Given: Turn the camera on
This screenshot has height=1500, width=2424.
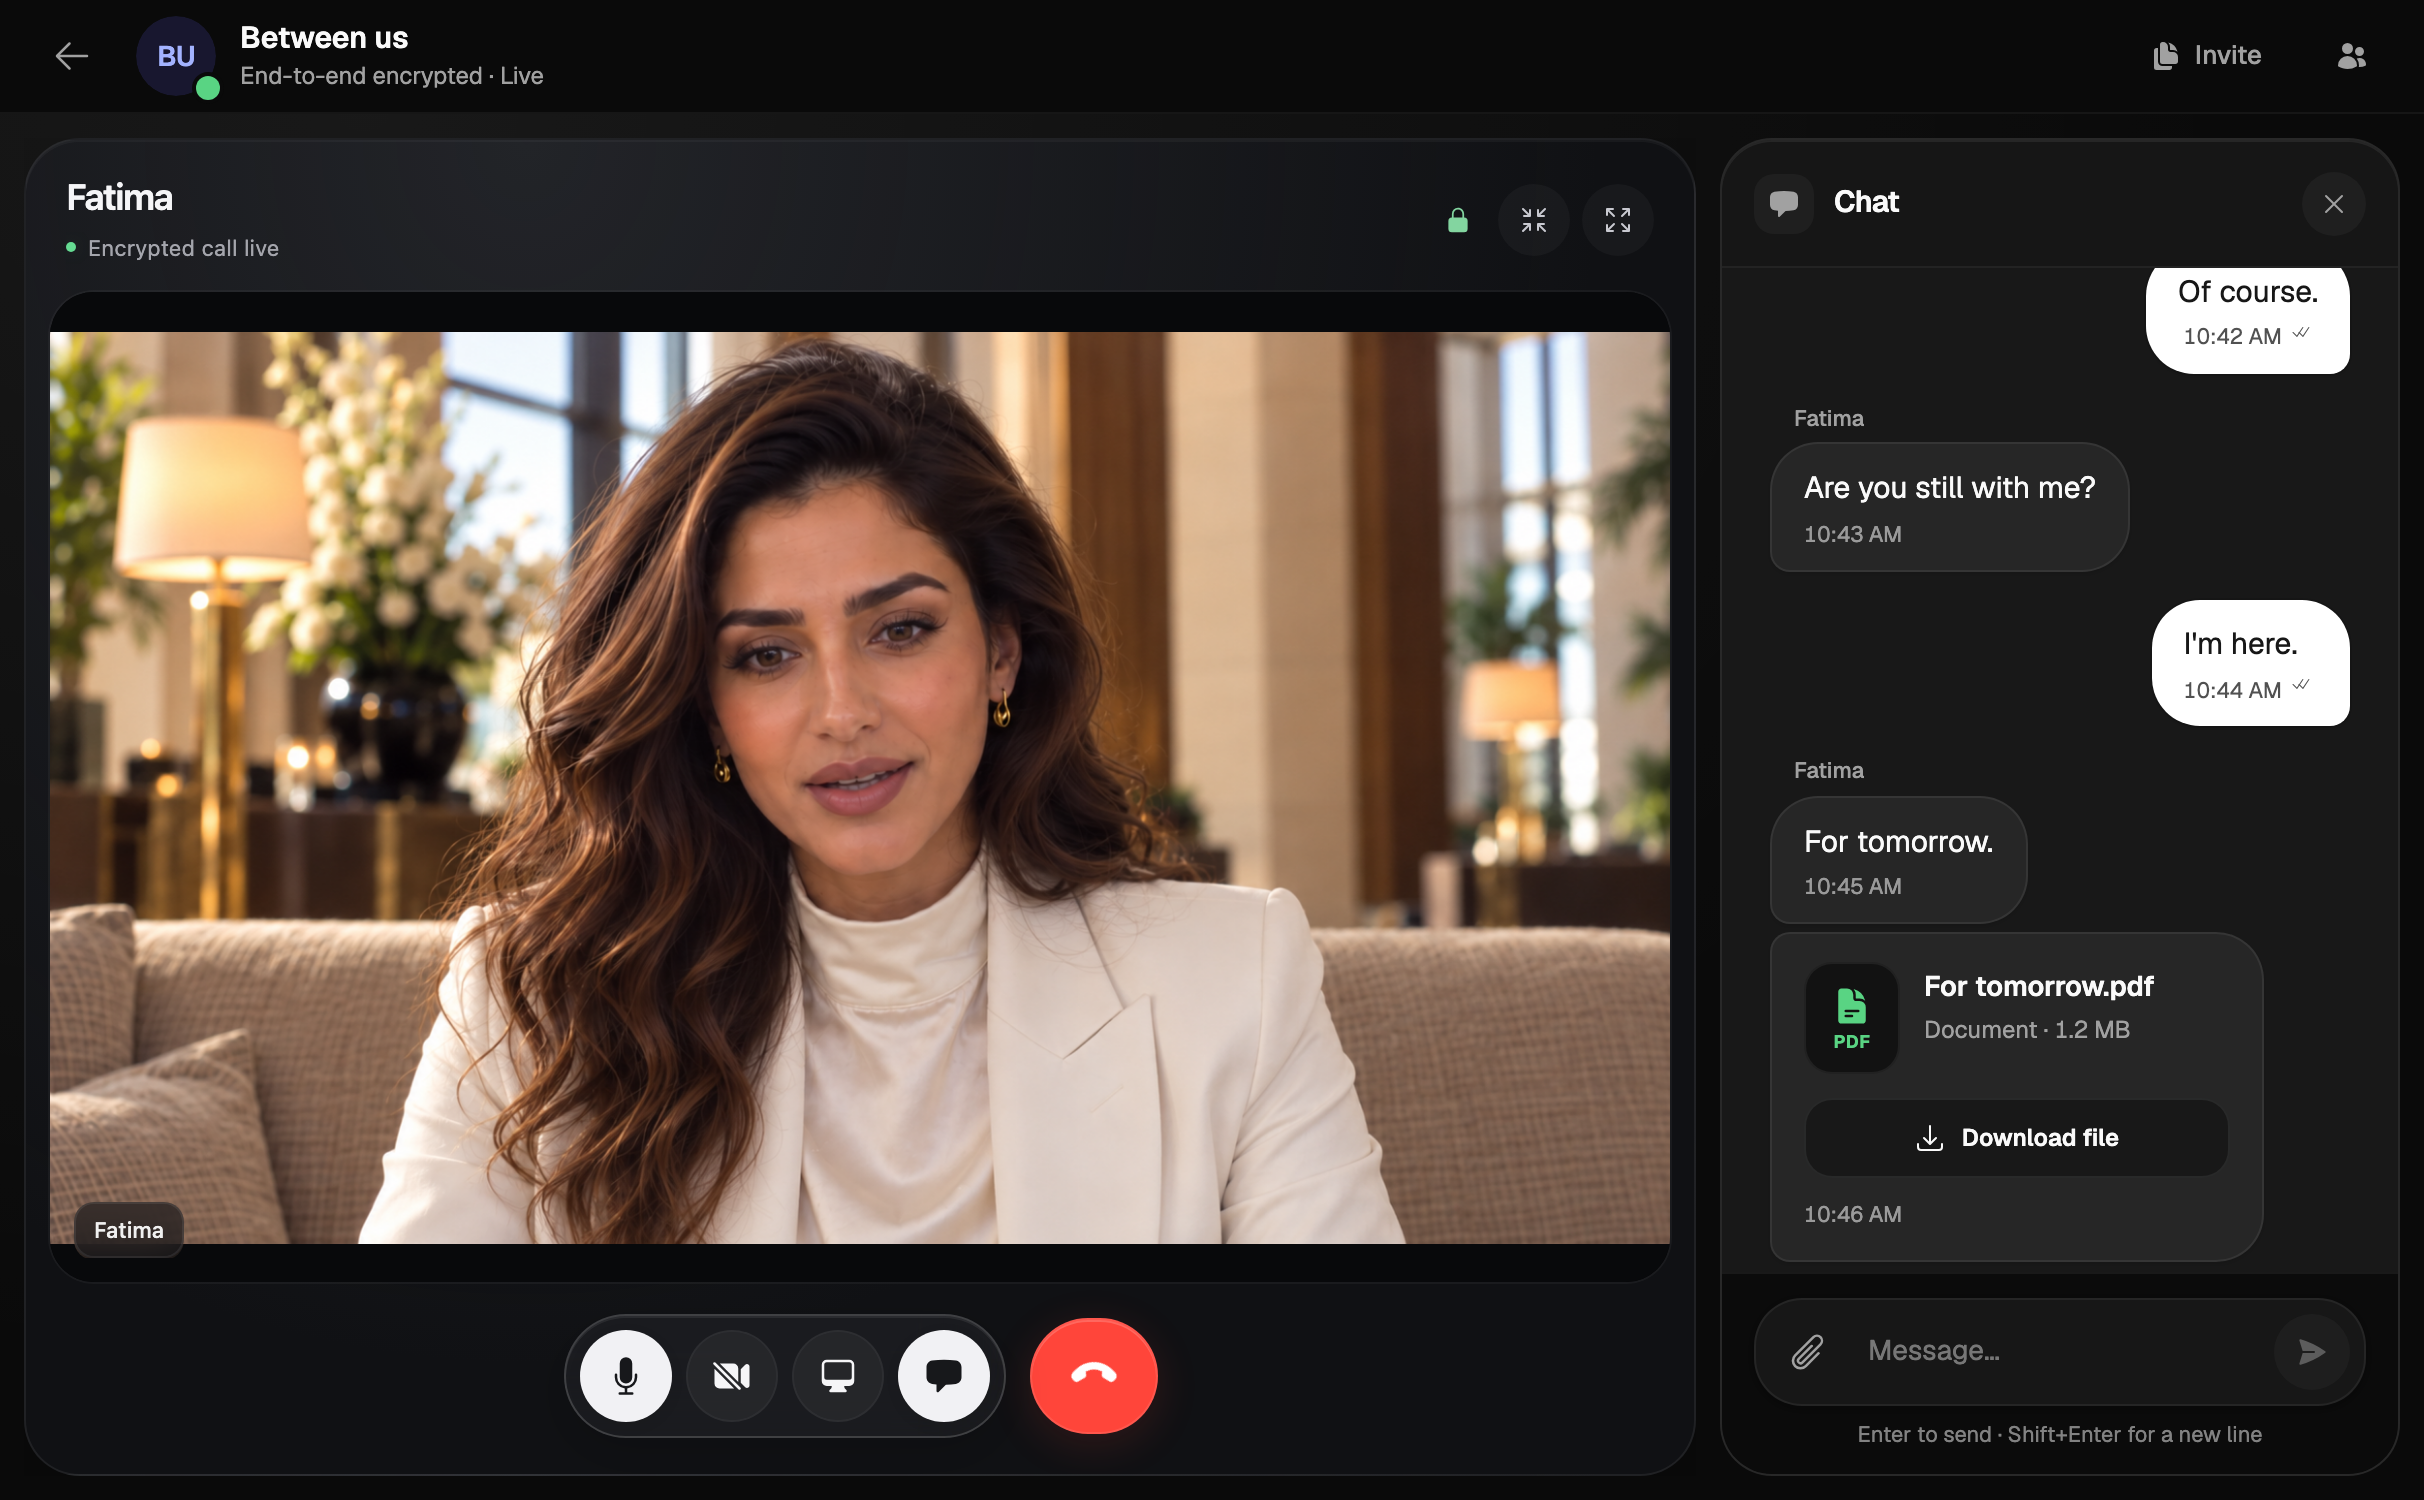Looking at the screenshot, I should pyautogui.click(x=732, y=1376).
